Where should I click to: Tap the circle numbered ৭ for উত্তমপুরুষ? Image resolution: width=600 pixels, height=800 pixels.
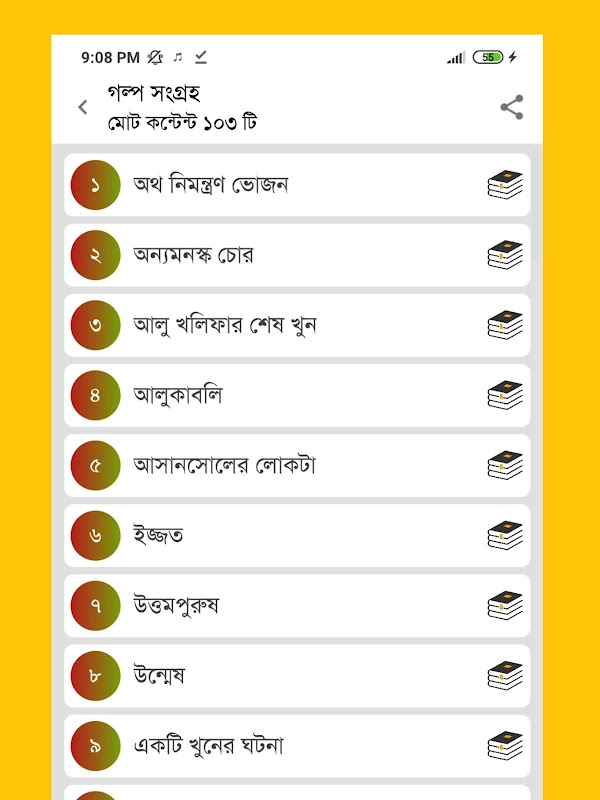[x=95, y=606]
